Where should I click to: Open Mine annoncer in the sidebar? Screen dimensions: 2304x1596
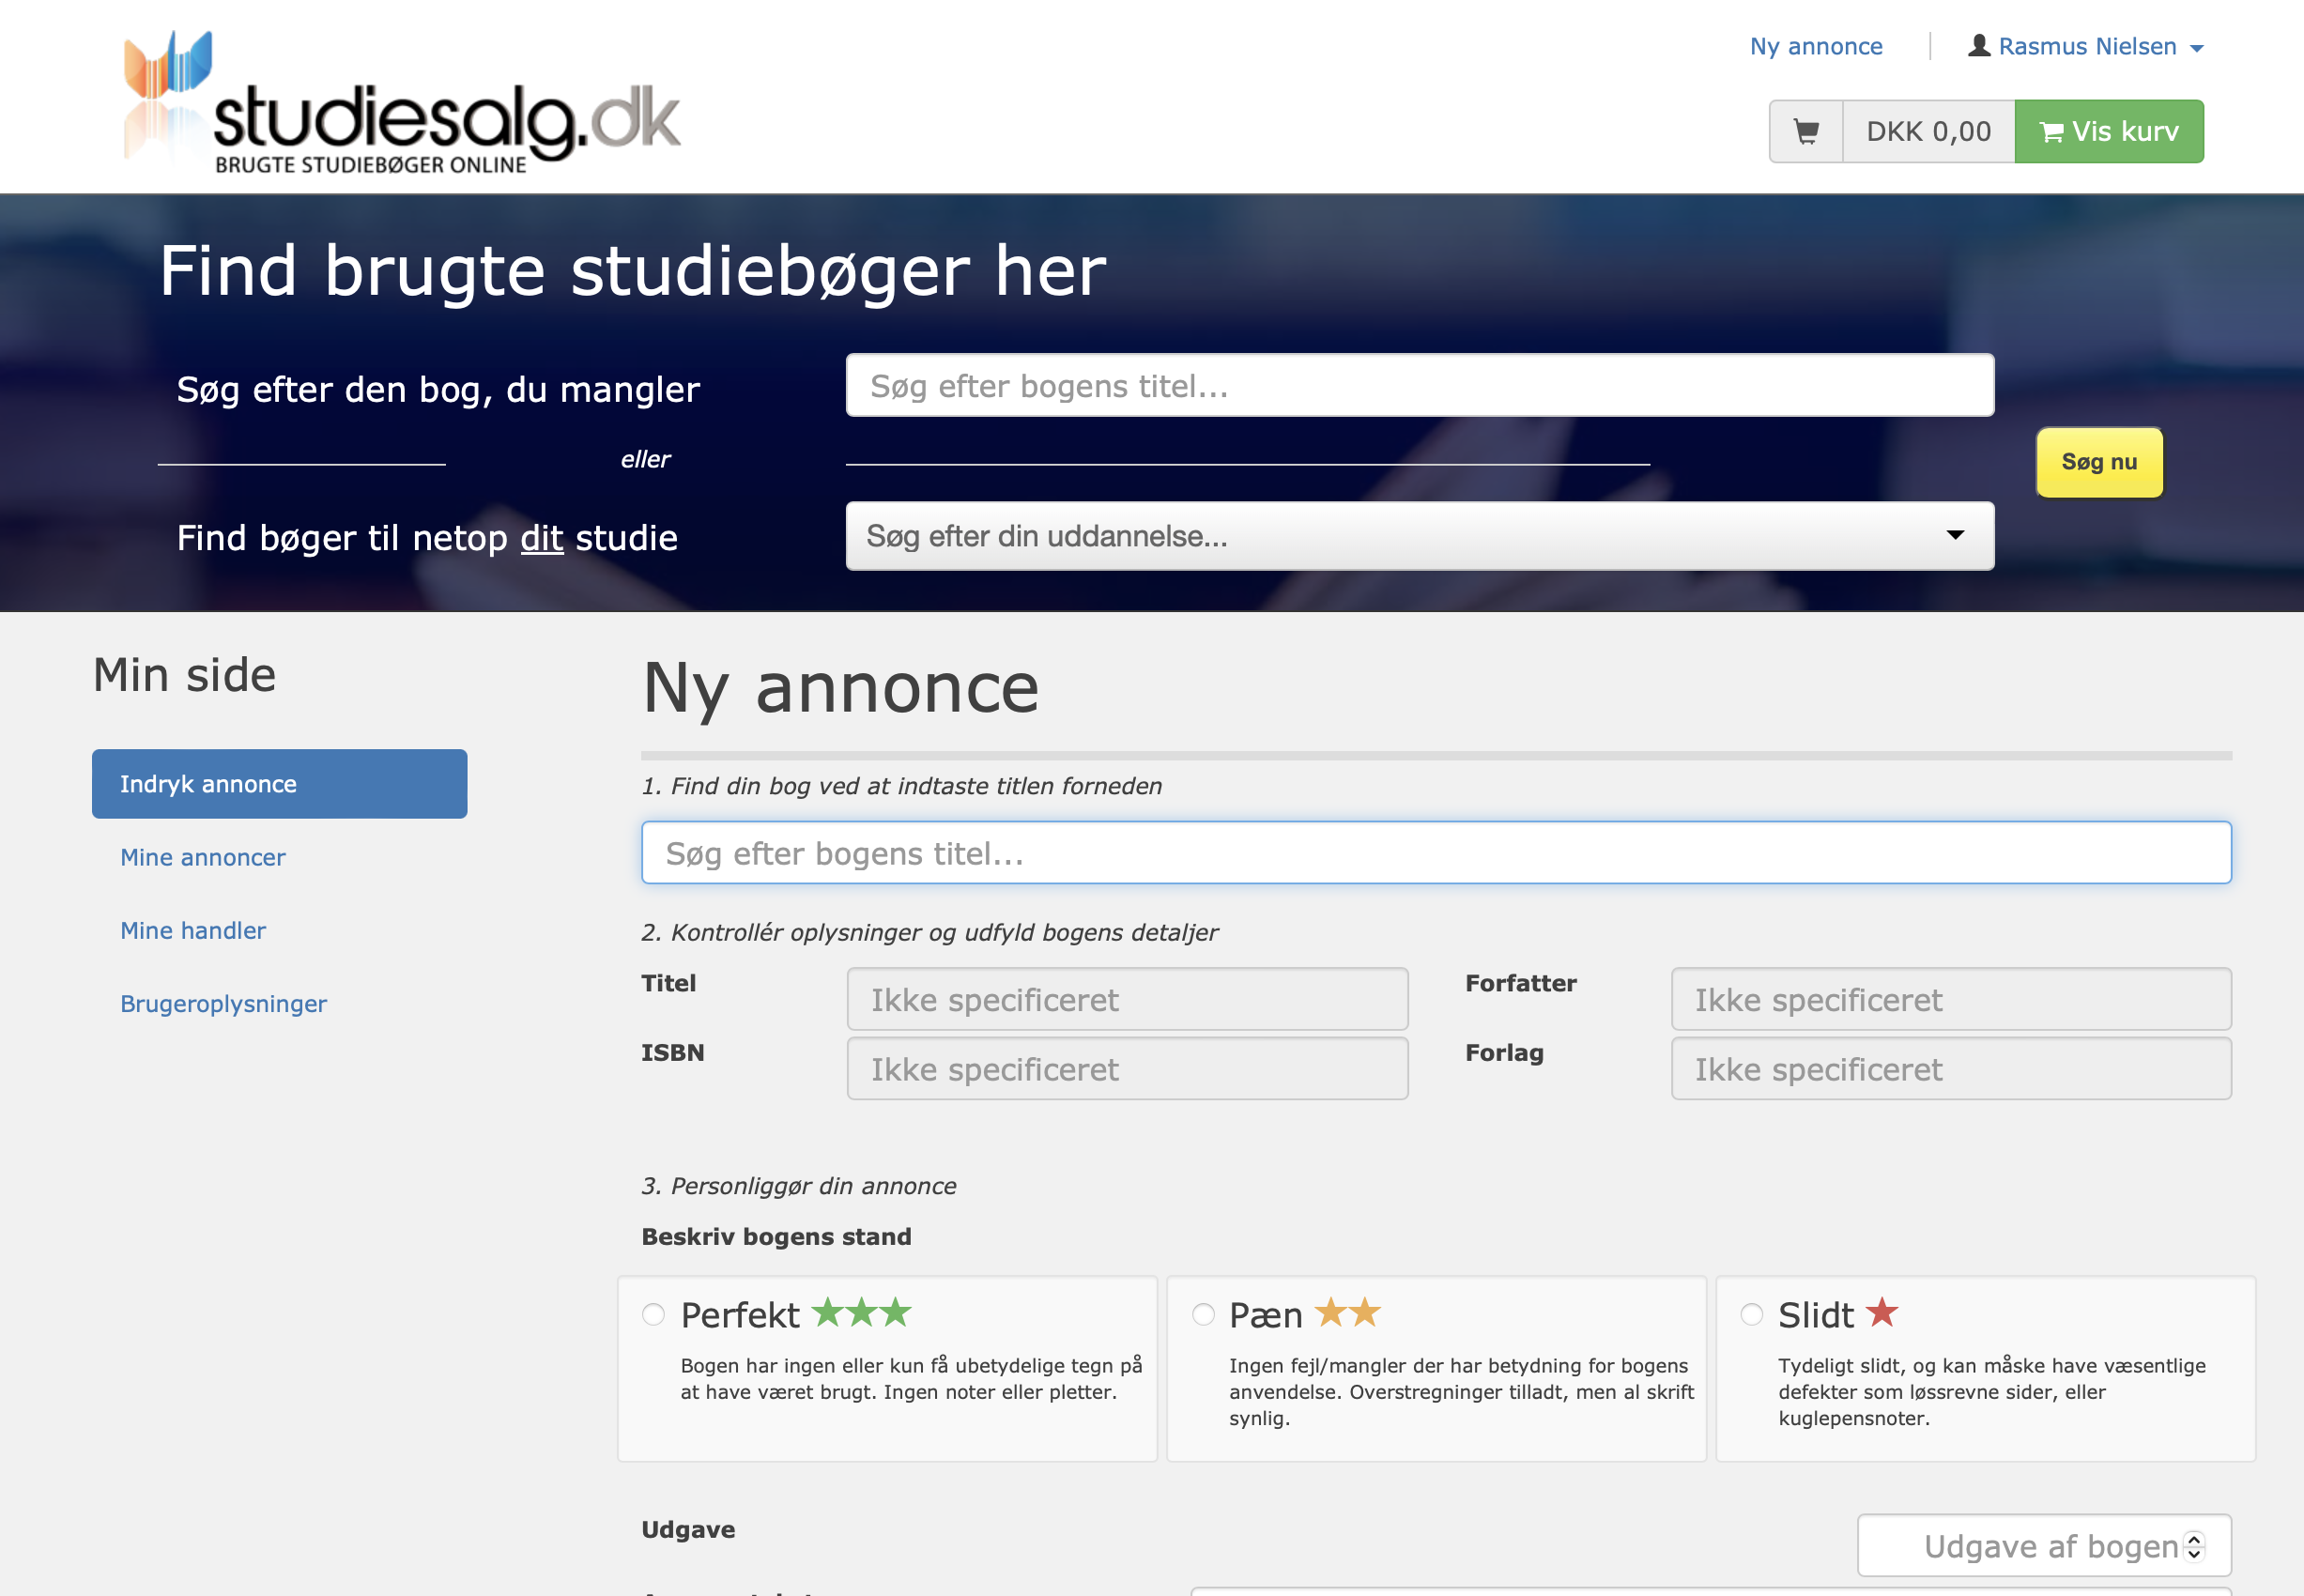[203, 857]
